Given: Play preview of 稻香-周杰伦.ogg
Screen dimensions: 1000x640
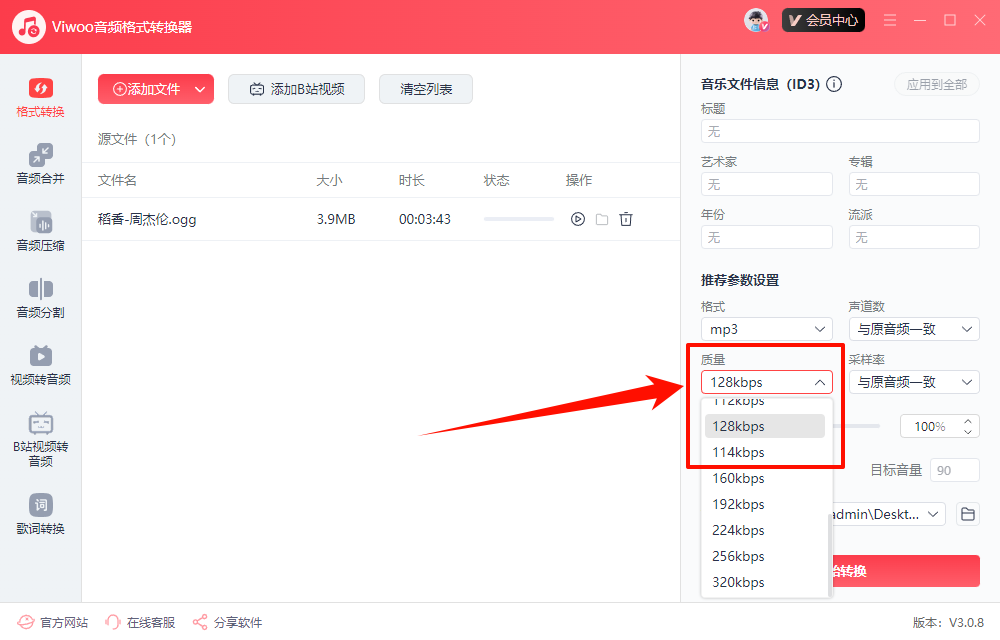Looking at the screenshot, I should 577,218.
